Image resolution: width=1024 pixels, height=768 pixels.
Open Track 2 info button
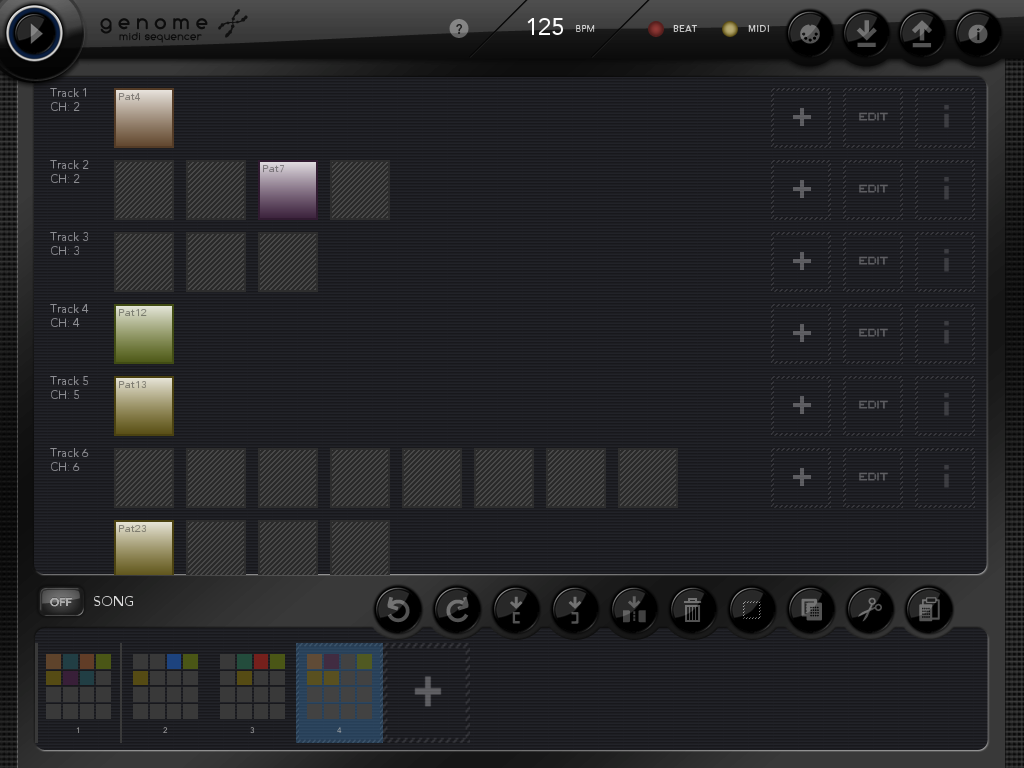[946, 189]
